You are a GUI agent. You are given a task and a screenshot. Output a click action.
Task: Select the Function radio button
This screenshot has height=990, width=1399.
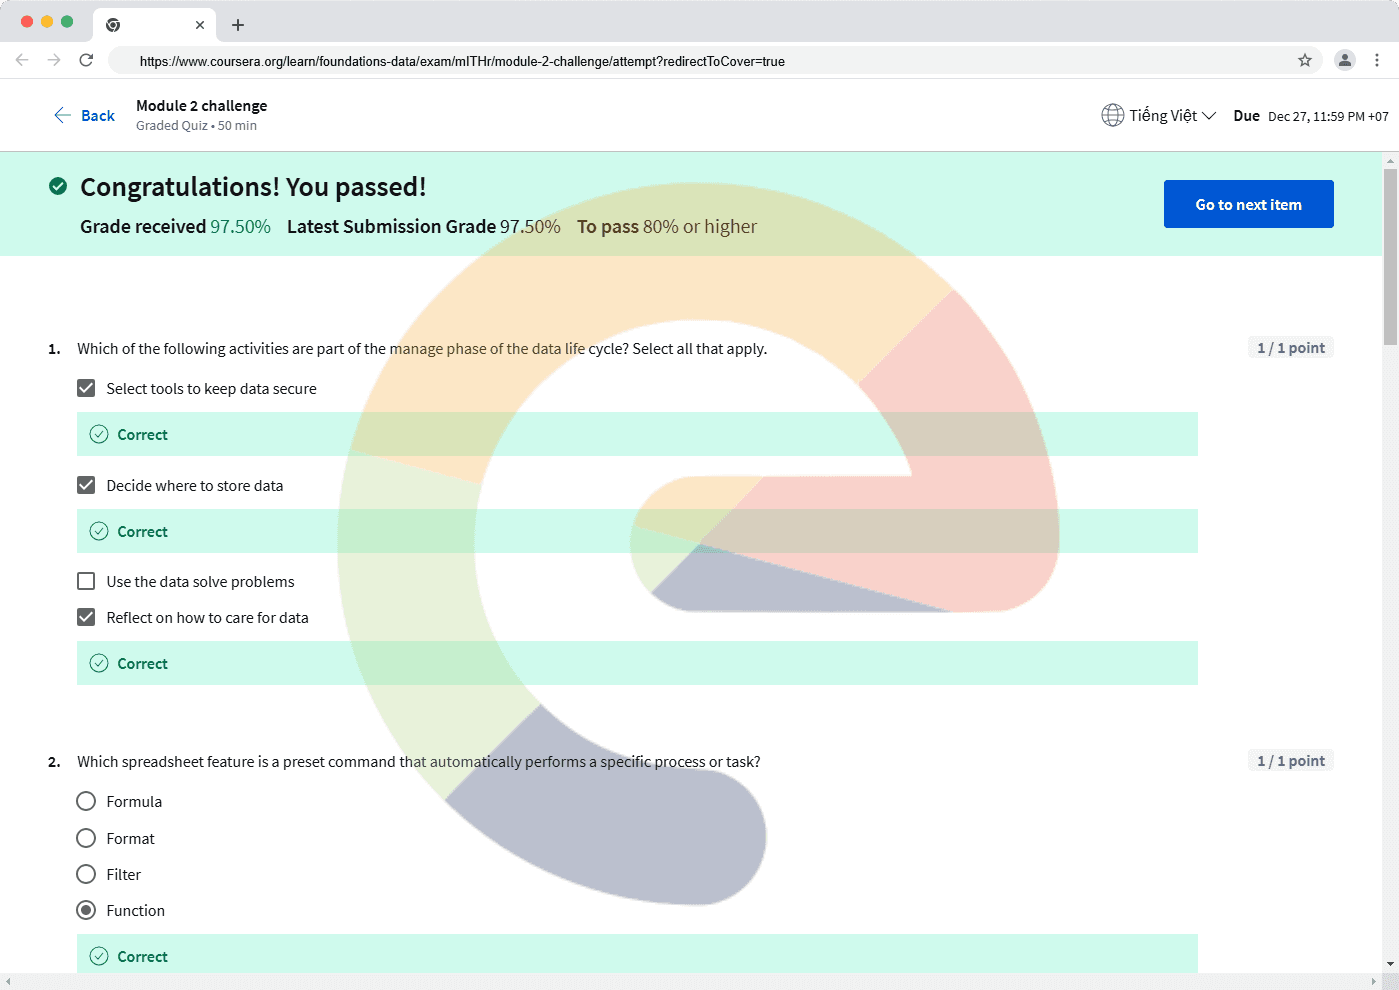(x=86, y=910)
